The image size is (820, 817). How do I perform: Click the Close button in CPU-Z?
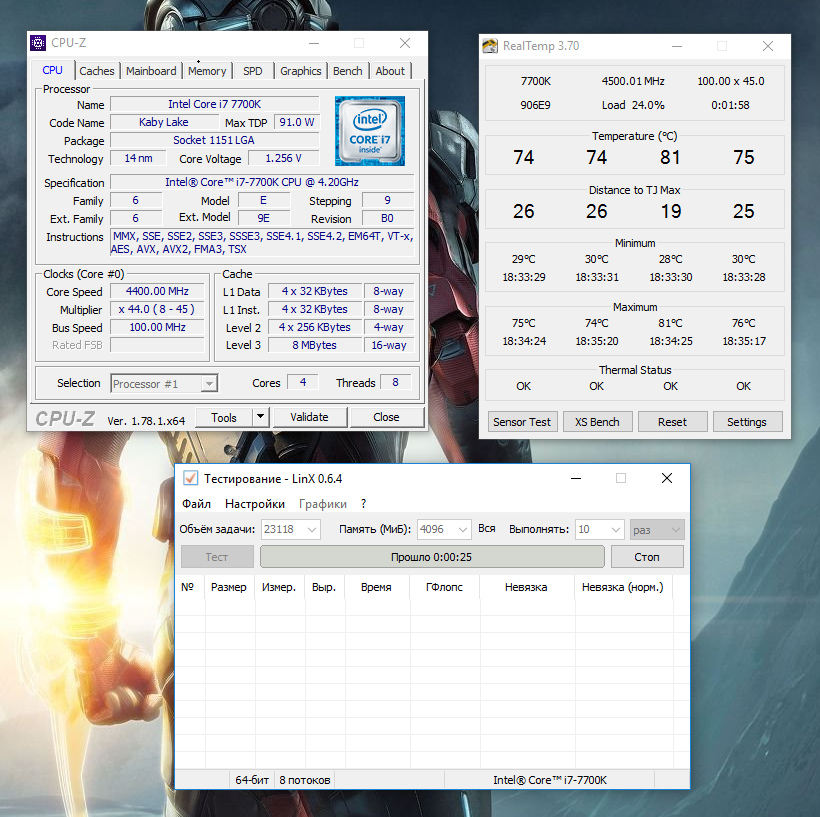(386, 417)
